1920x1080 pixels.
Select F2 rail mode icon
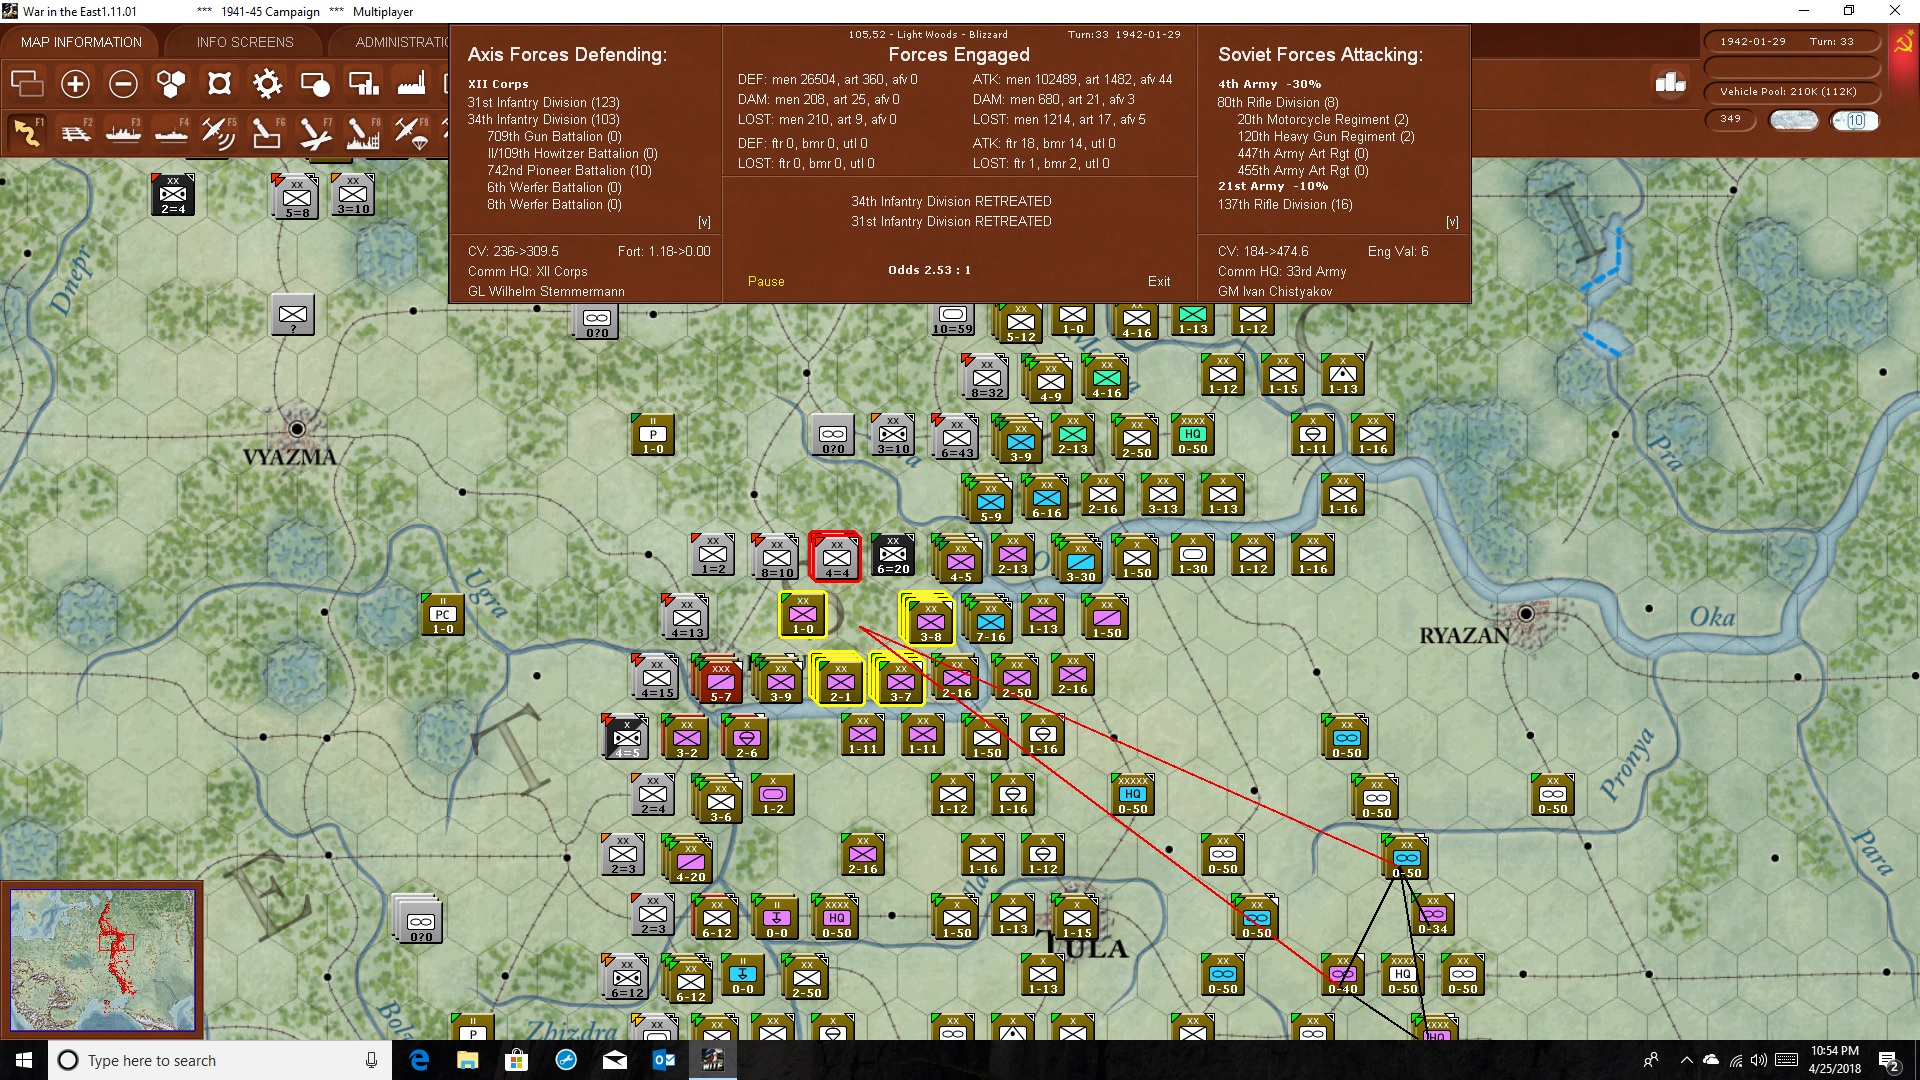tap(75, 132)
